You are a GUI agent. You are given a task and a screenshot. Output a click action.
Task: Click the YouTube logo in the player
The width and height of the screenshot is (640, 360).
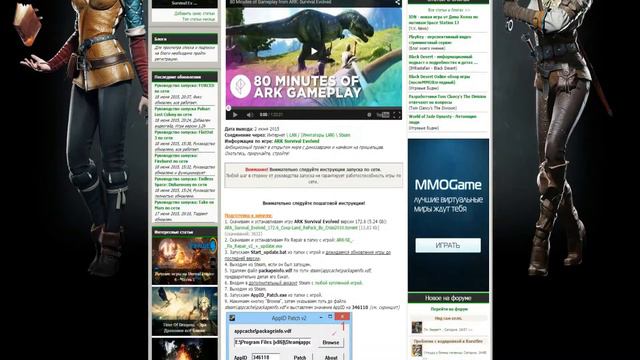coord(383,115)
